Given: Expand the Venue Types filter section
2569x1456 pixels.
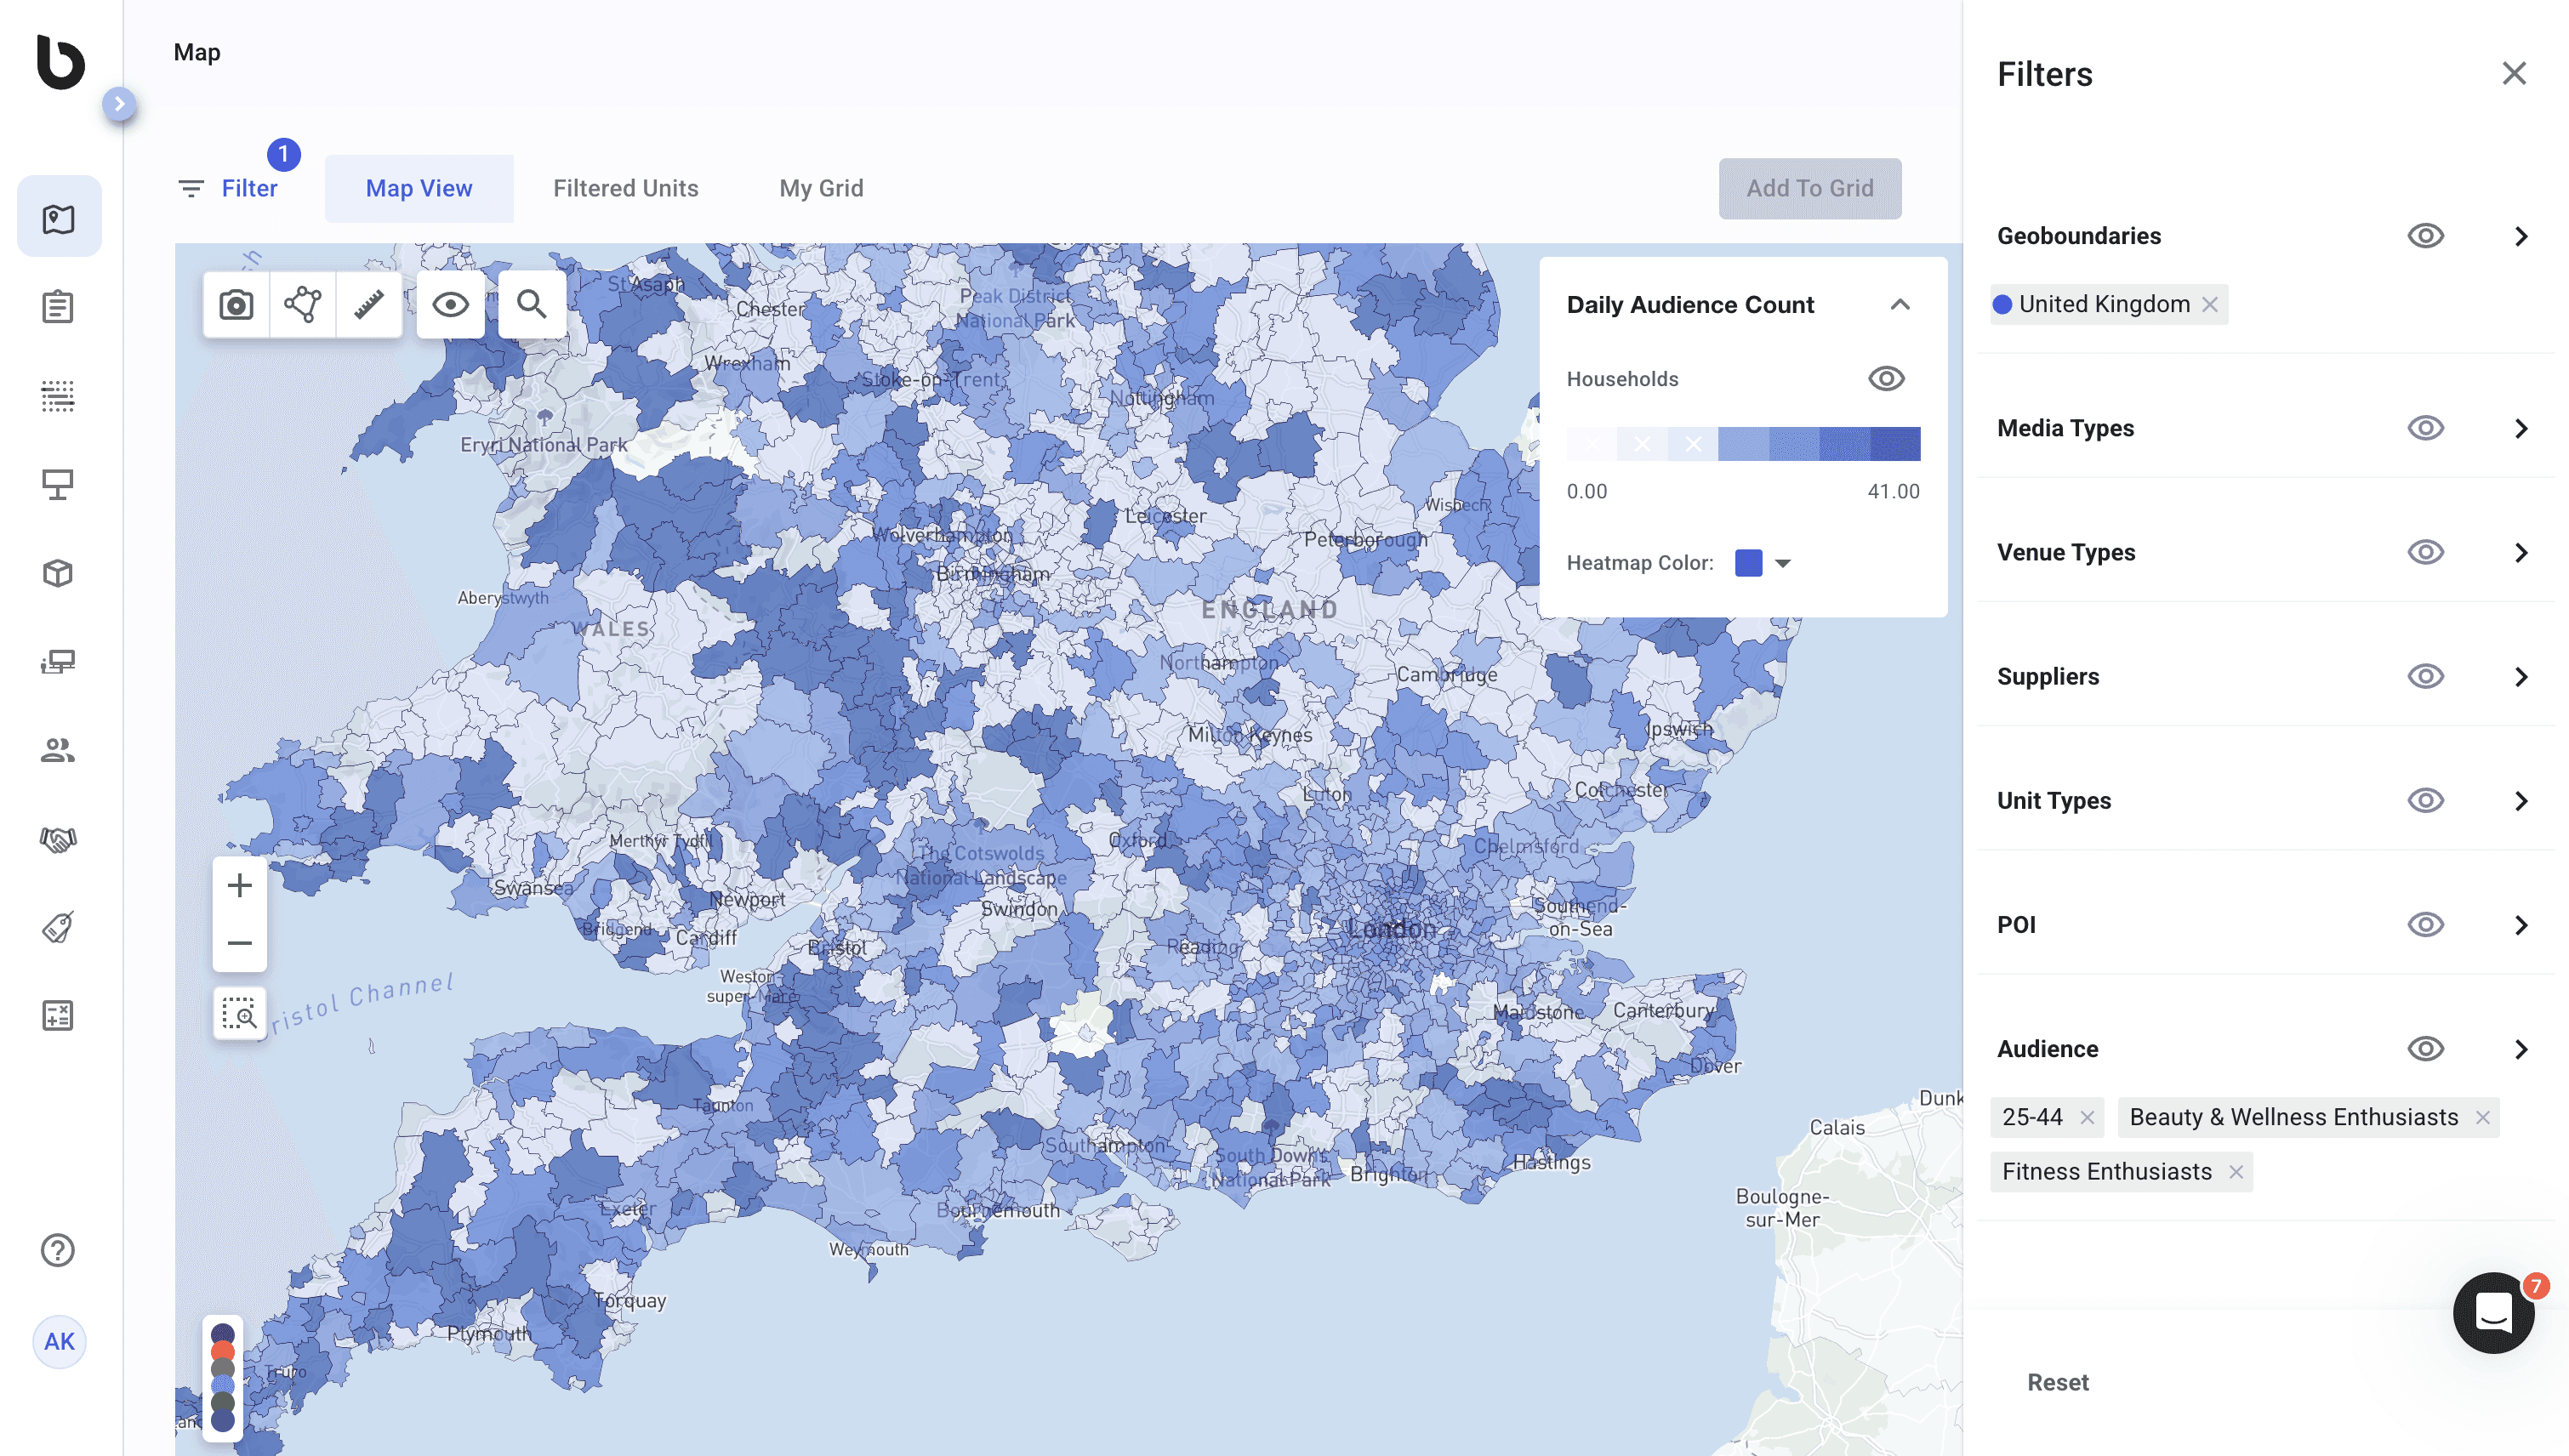Looking at the screenshot, I should click(2520, 553).
